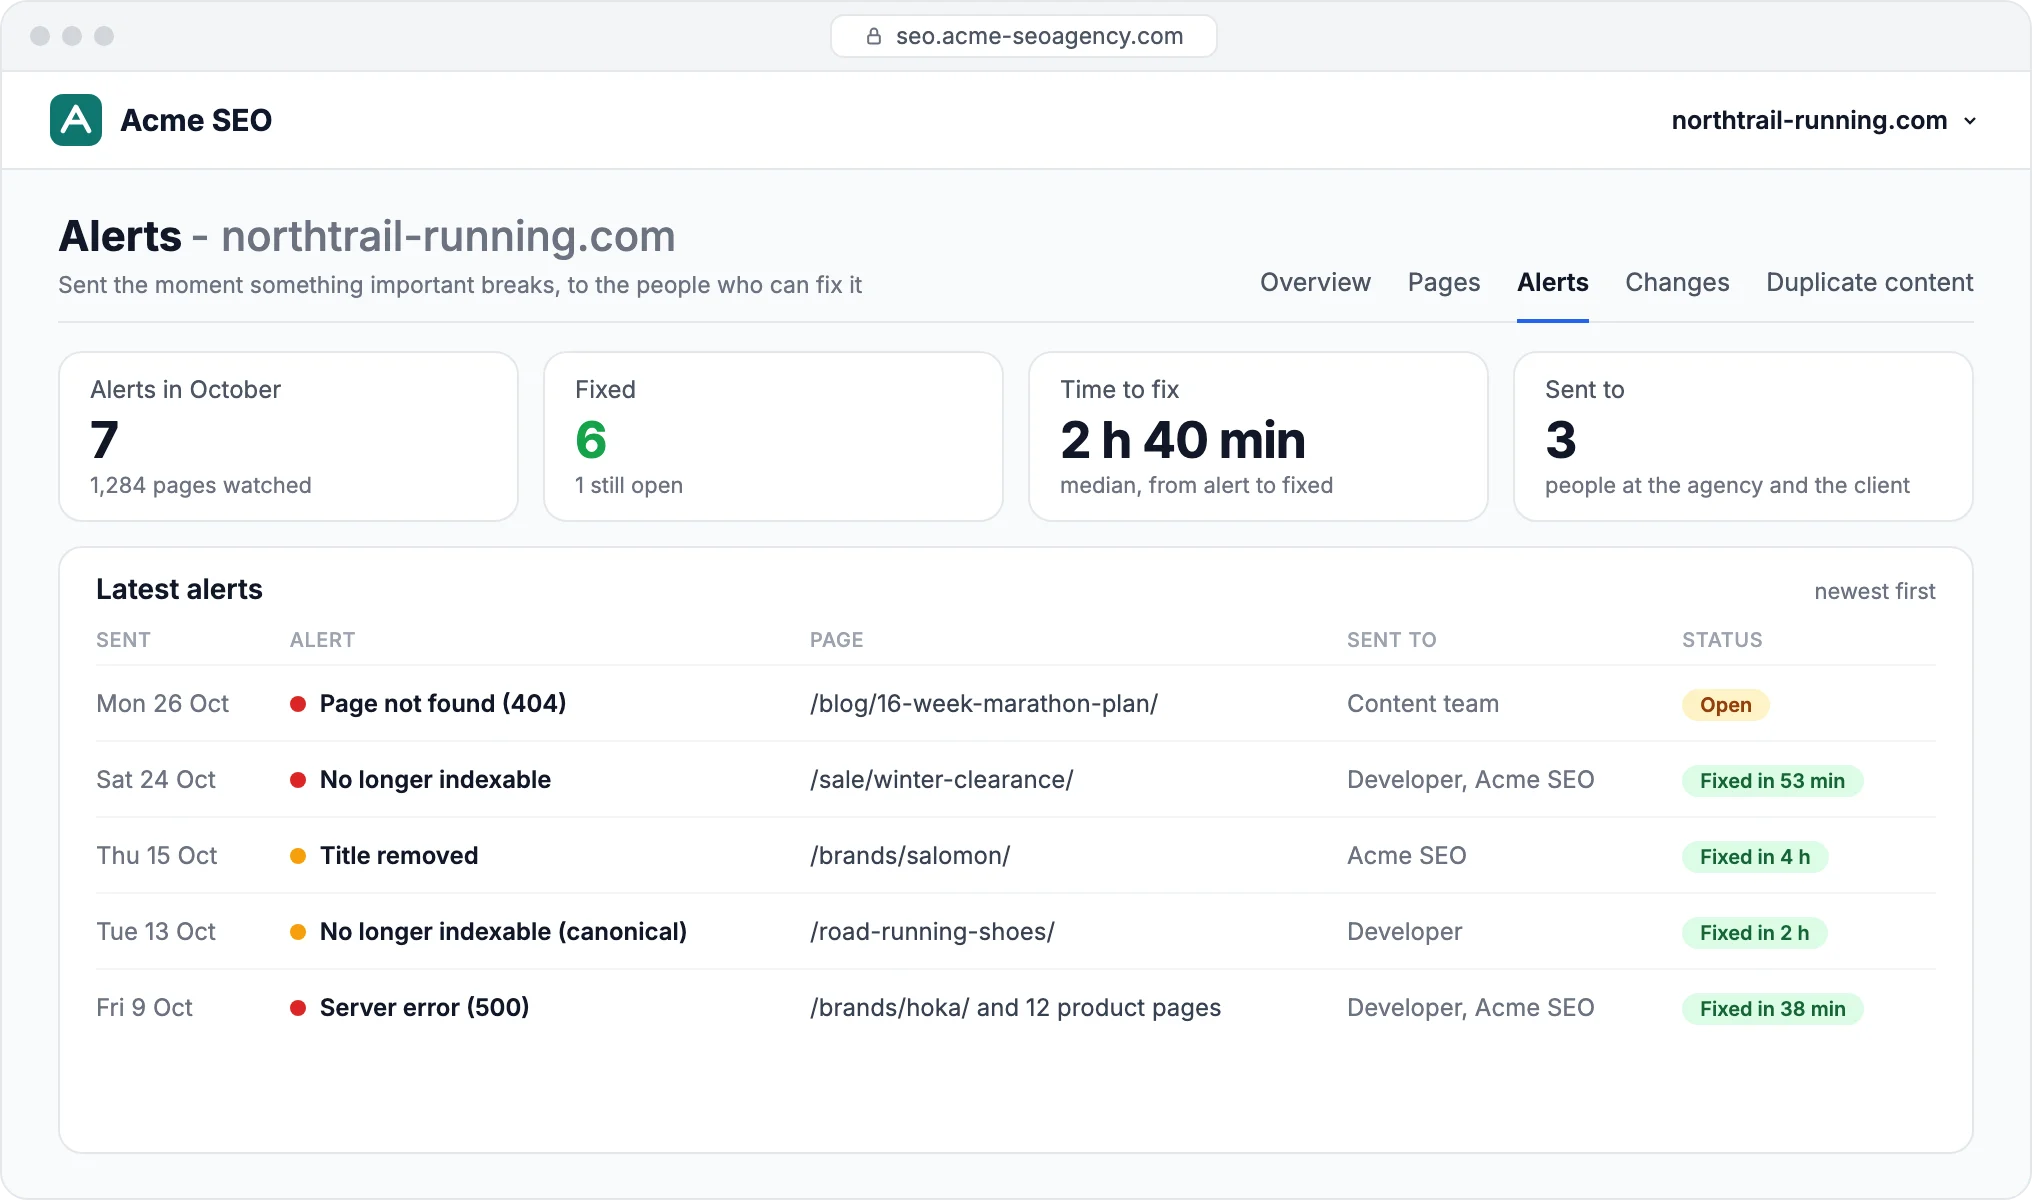Viewport: 2032px width, 1200px height.
Task: Click the Acme SEO logo icon
Action: (x=76, y=120)
